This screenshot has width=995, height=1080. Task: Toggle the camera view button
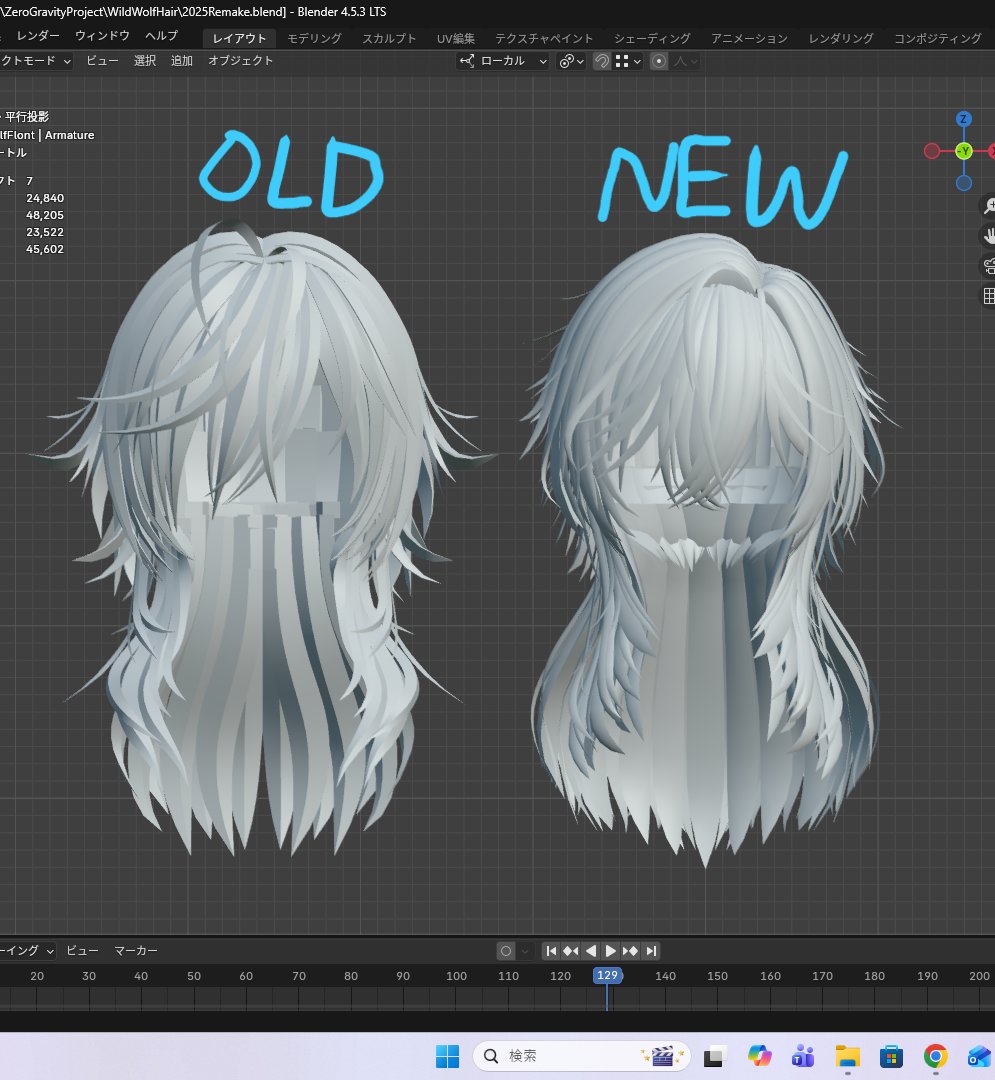point(989,266)
